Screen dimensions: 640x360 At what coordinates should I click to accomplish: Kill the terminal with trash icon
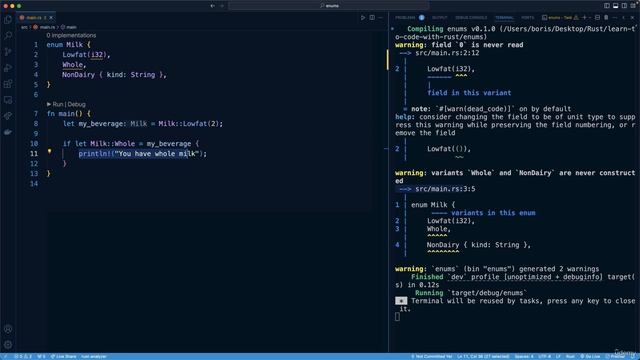coord(606,18)
